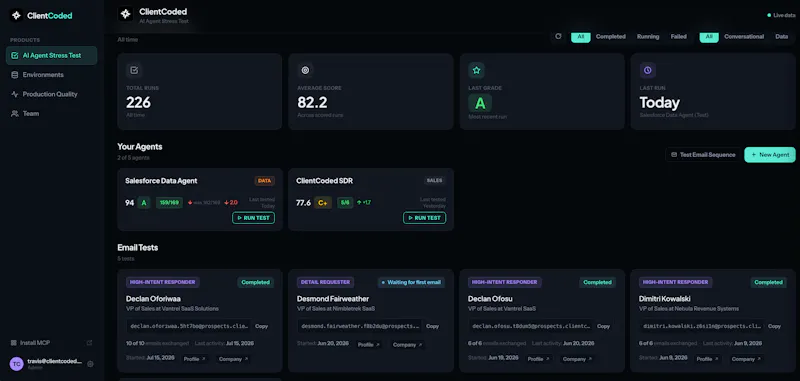Select the All status filter
Viewport: 800px width, 381px height.
pos(581,37)
